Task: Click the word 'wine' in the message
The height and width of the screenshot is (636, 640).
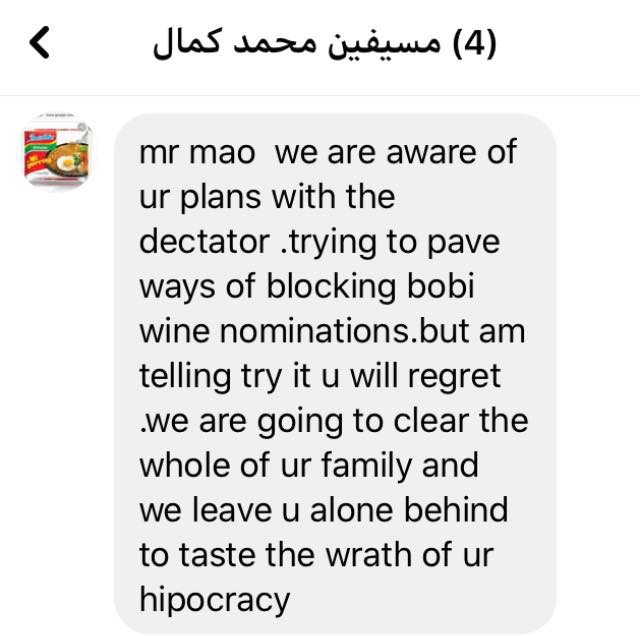Action: point(175,331)
